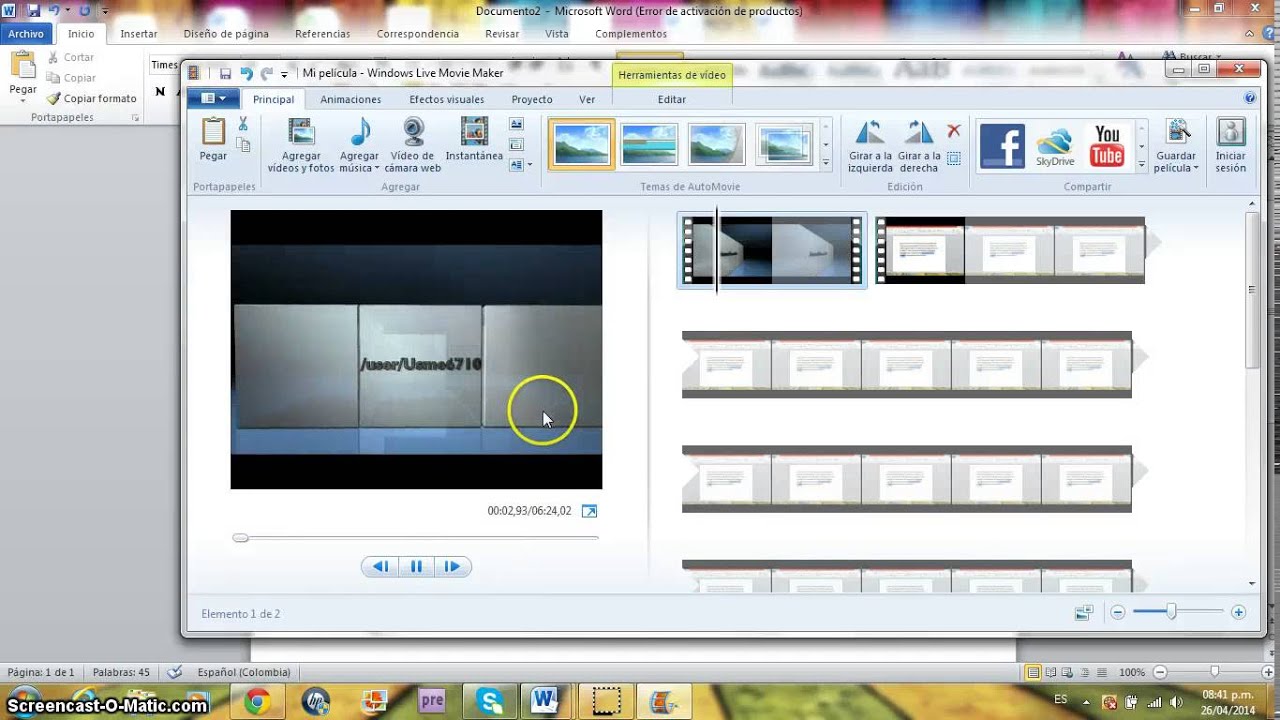
Task: Share the movie to YouTube
Action: click(1107, 145)
